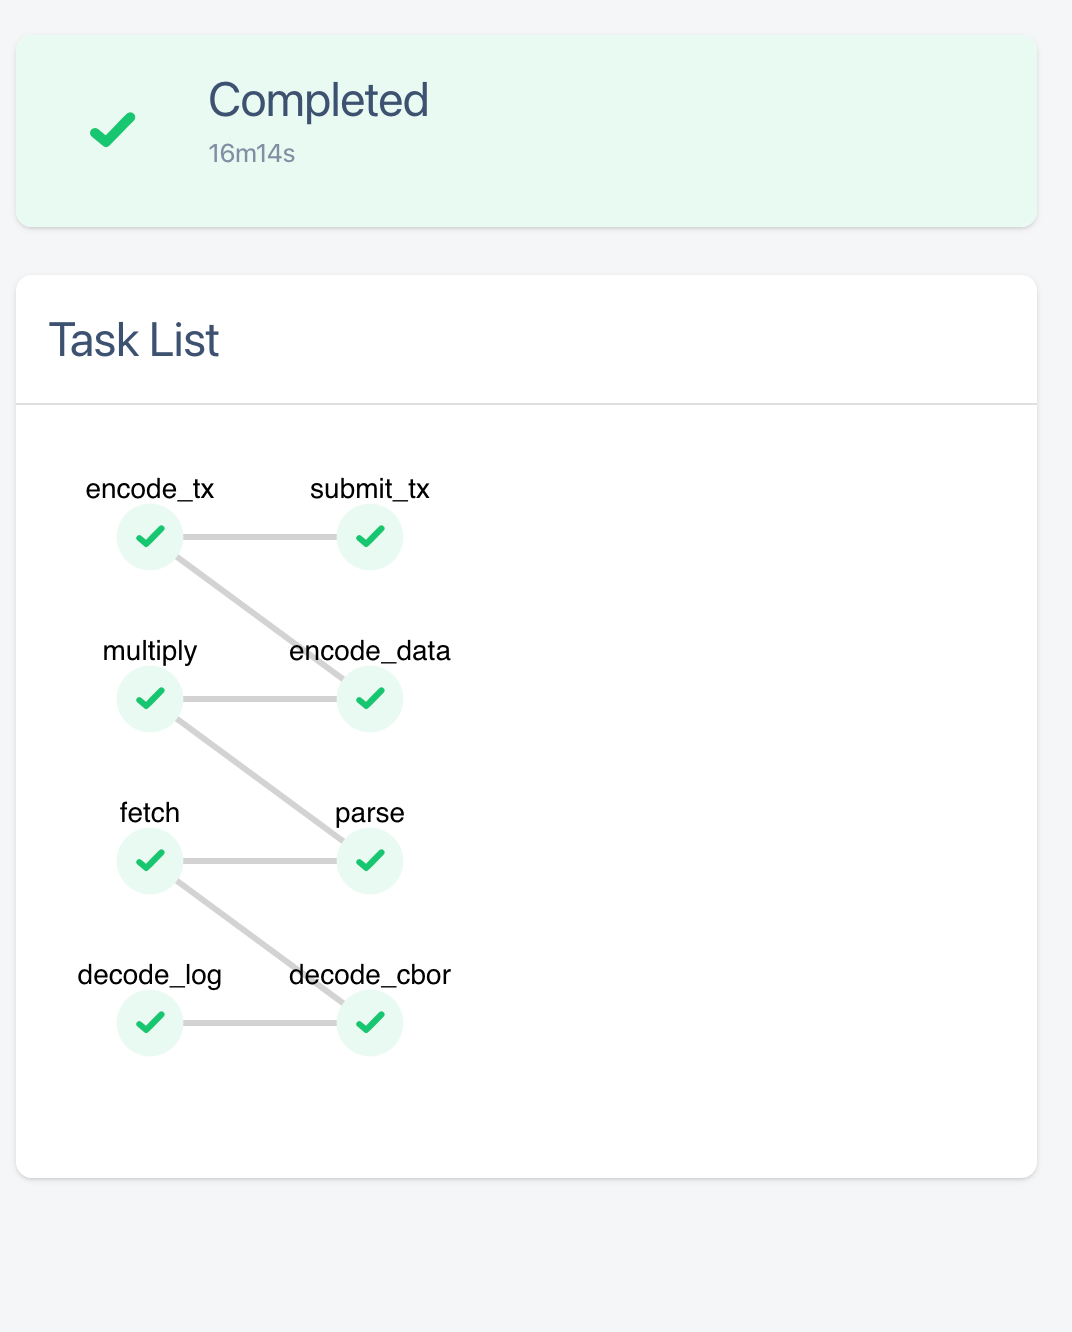Screen dimensions: 1072x1332
Task: Click the decode_cbor task checkmark node
Action: (x=370, y=1023)
